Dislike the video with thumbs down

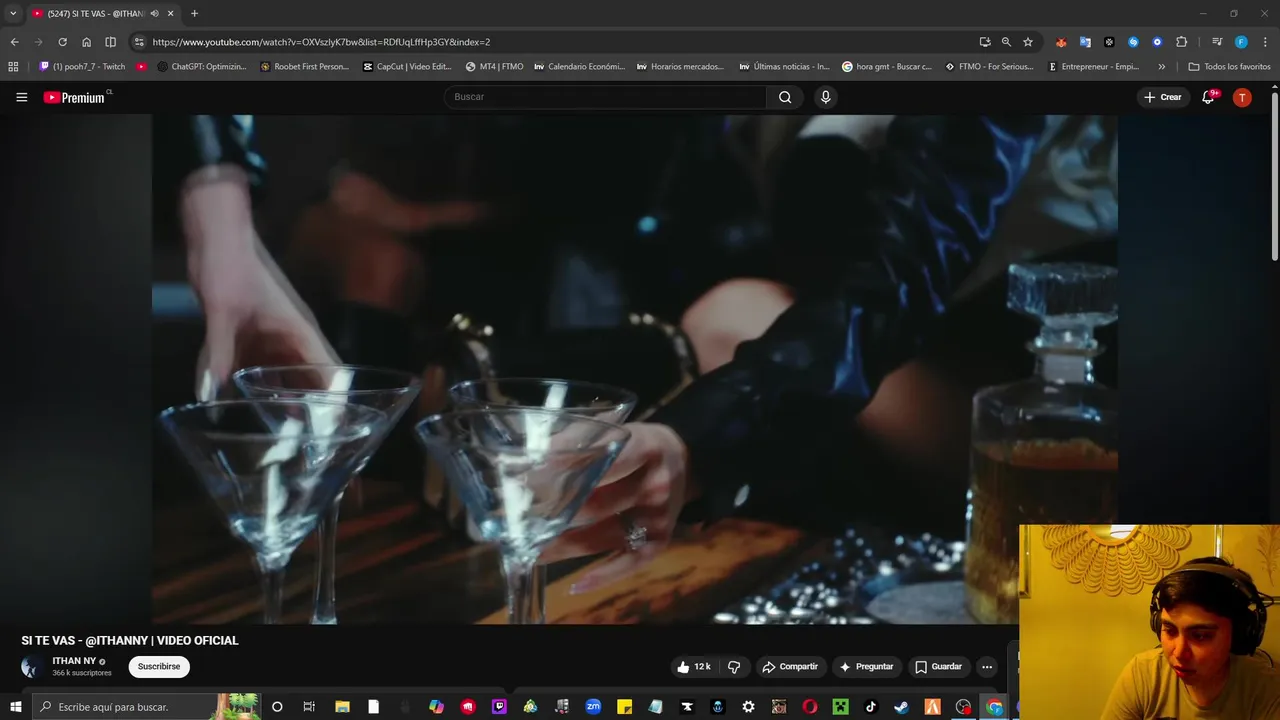734,667
